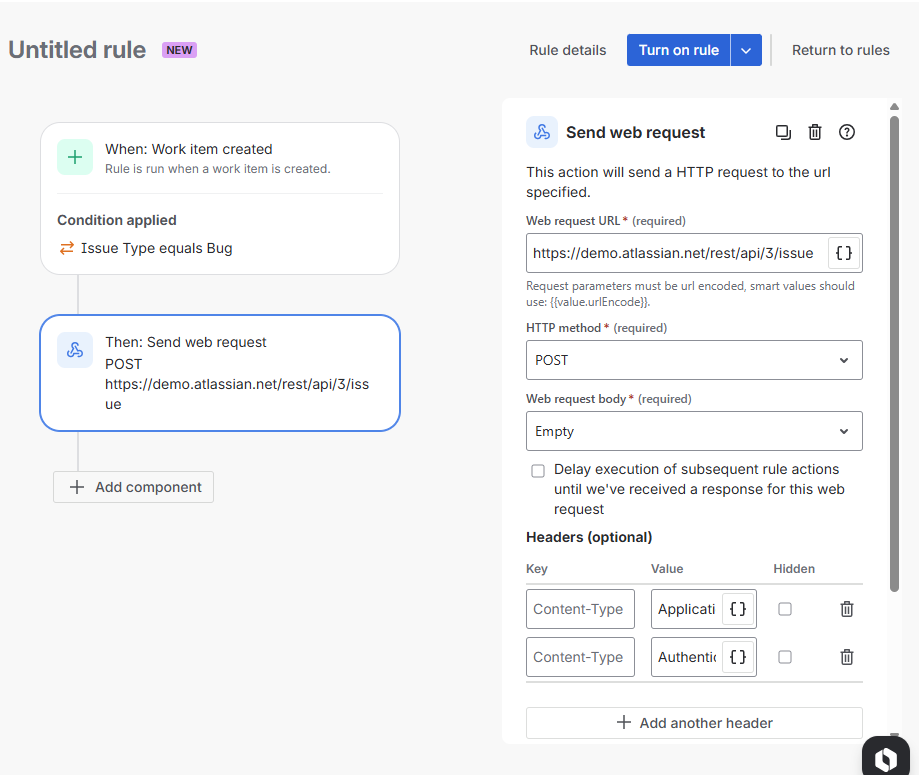Open smart values for first header value

click(x=738, y=609)
